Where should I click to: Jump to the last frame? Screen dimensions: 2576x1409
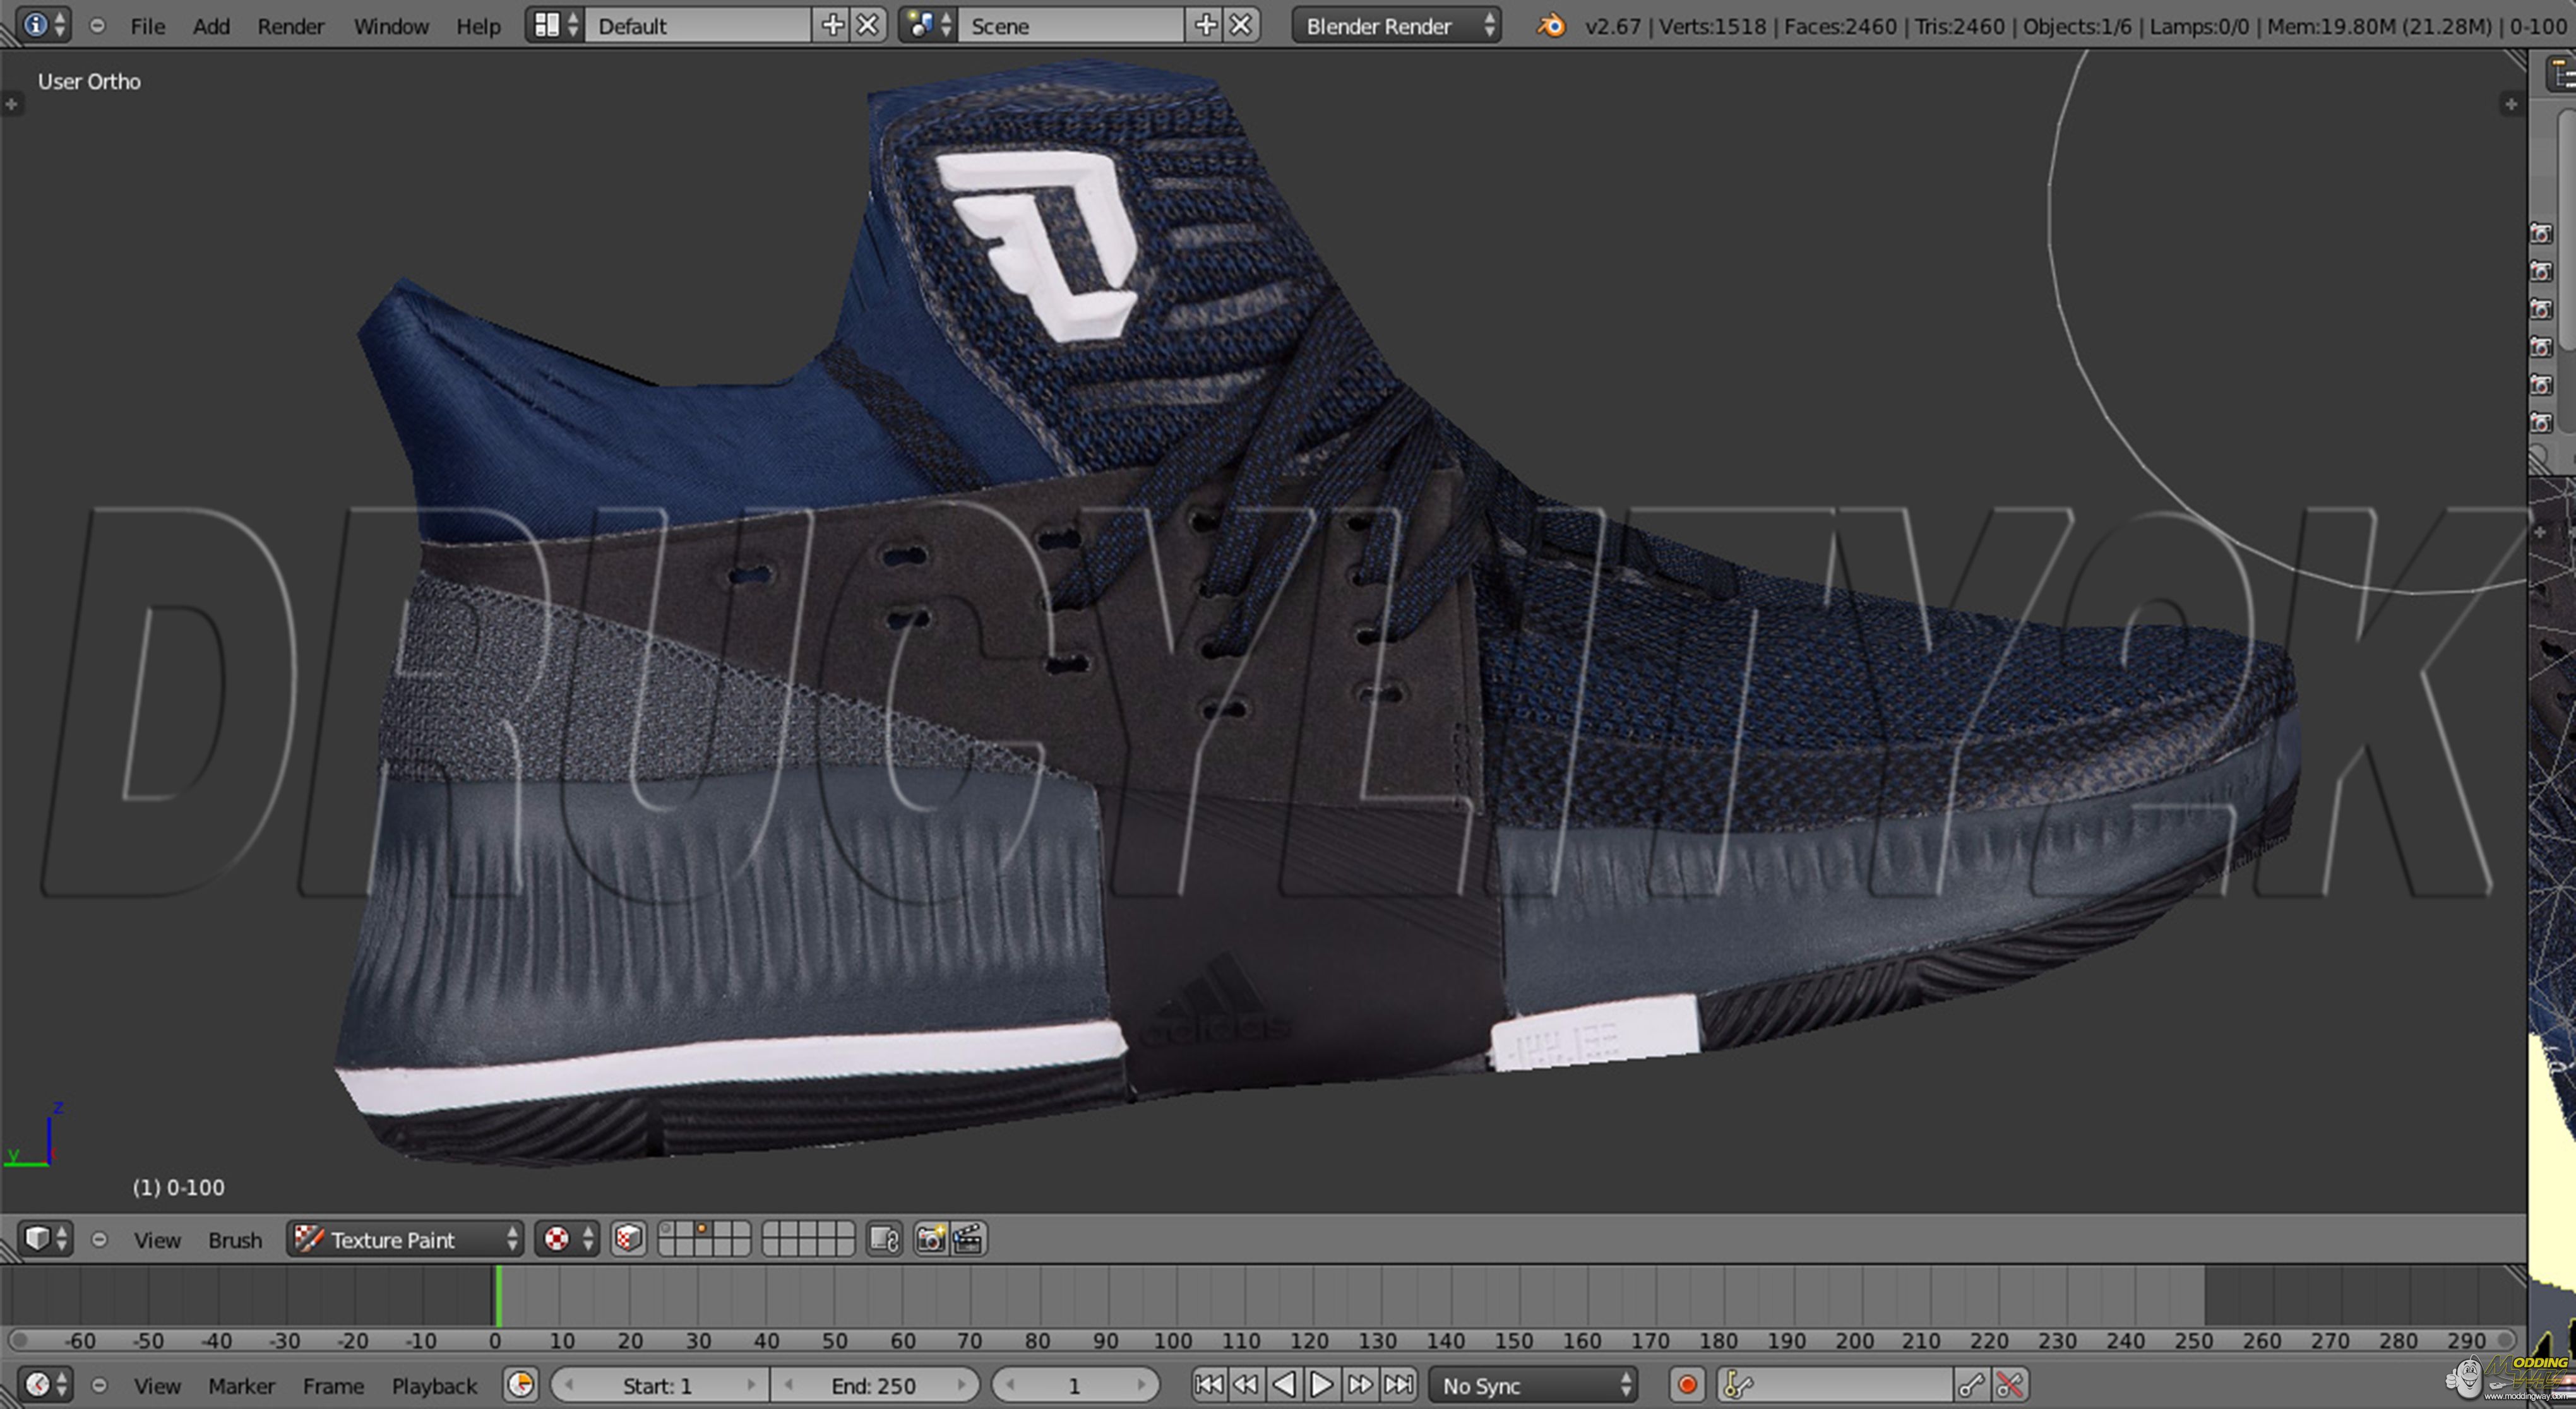coord(1398,1386)
